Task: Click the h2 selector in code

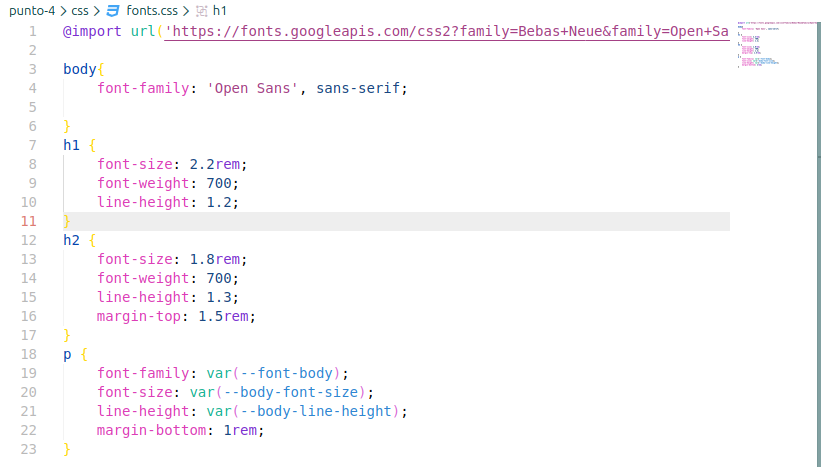Action: (71, 240)
